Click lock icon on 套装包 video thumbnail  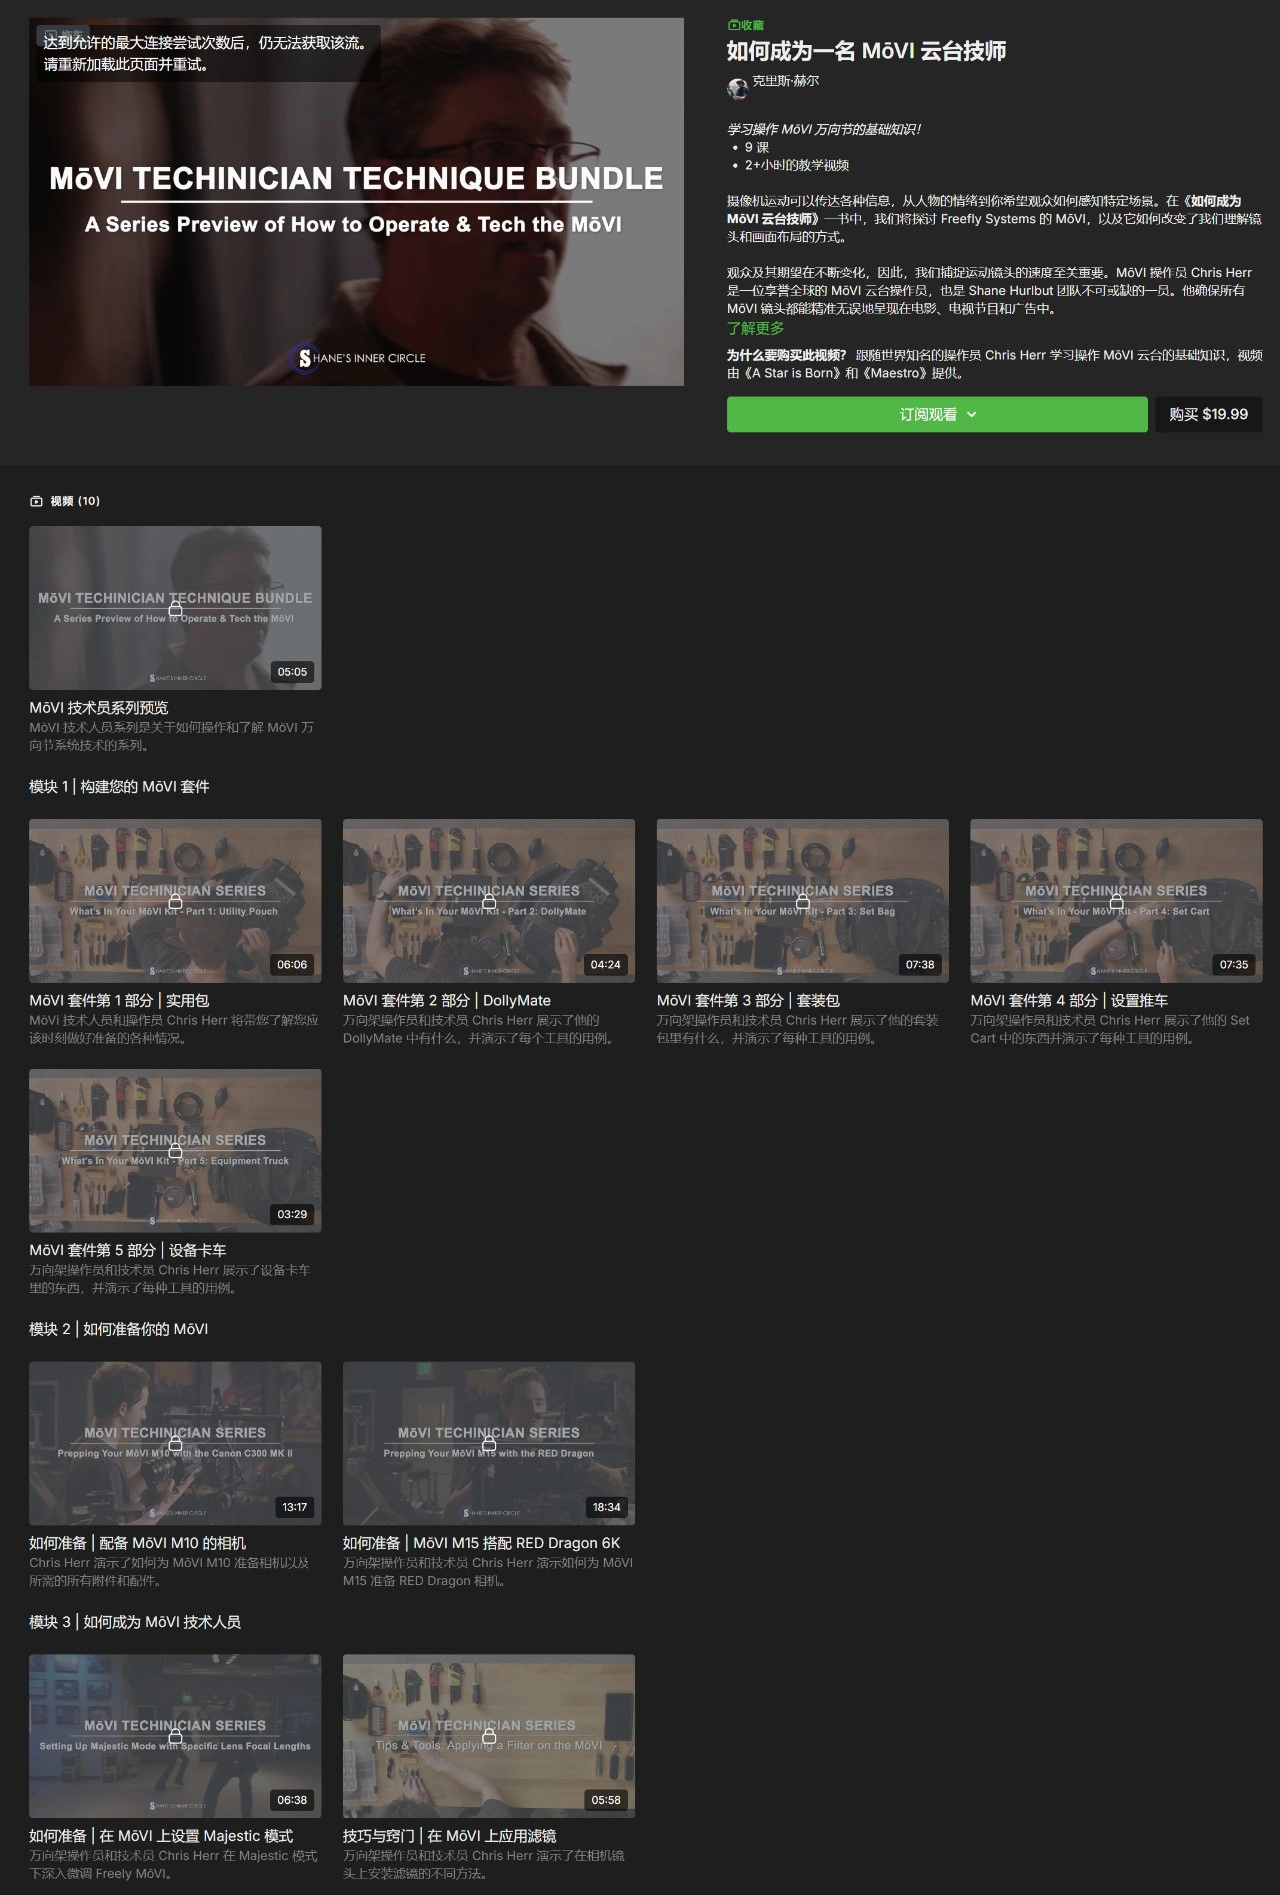pyautogui.click(x=802, y=901)
